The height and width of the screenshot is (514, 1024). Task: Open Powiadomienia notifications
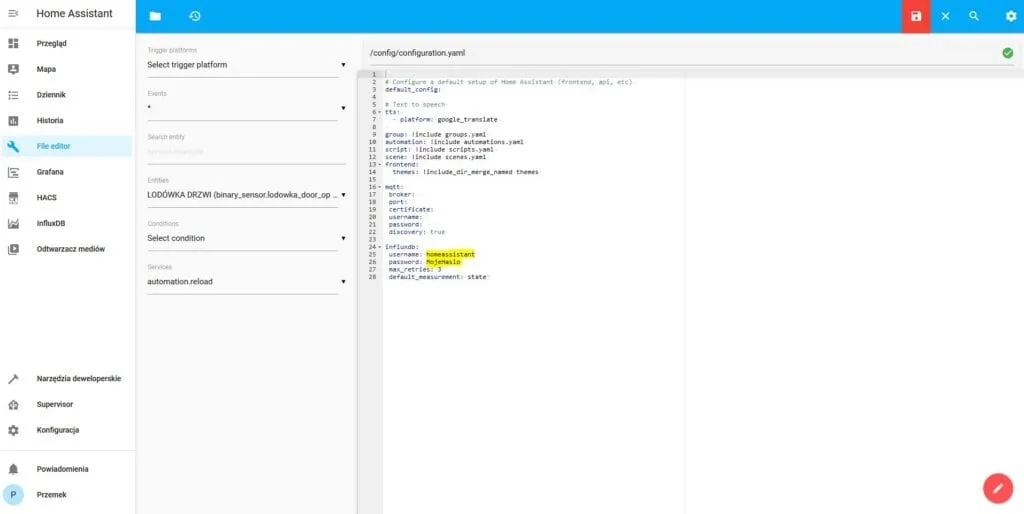coord(67,469)
